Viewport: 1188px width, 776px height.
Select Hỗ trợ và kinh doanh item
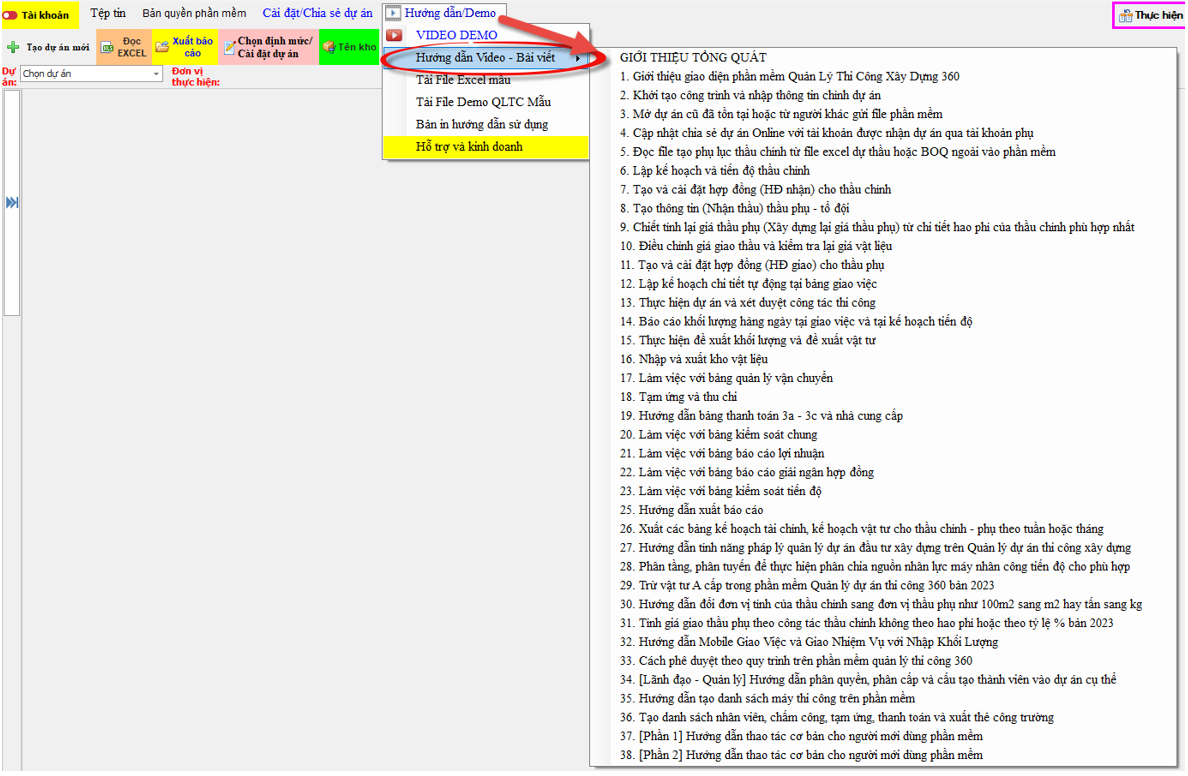(486, 147)
